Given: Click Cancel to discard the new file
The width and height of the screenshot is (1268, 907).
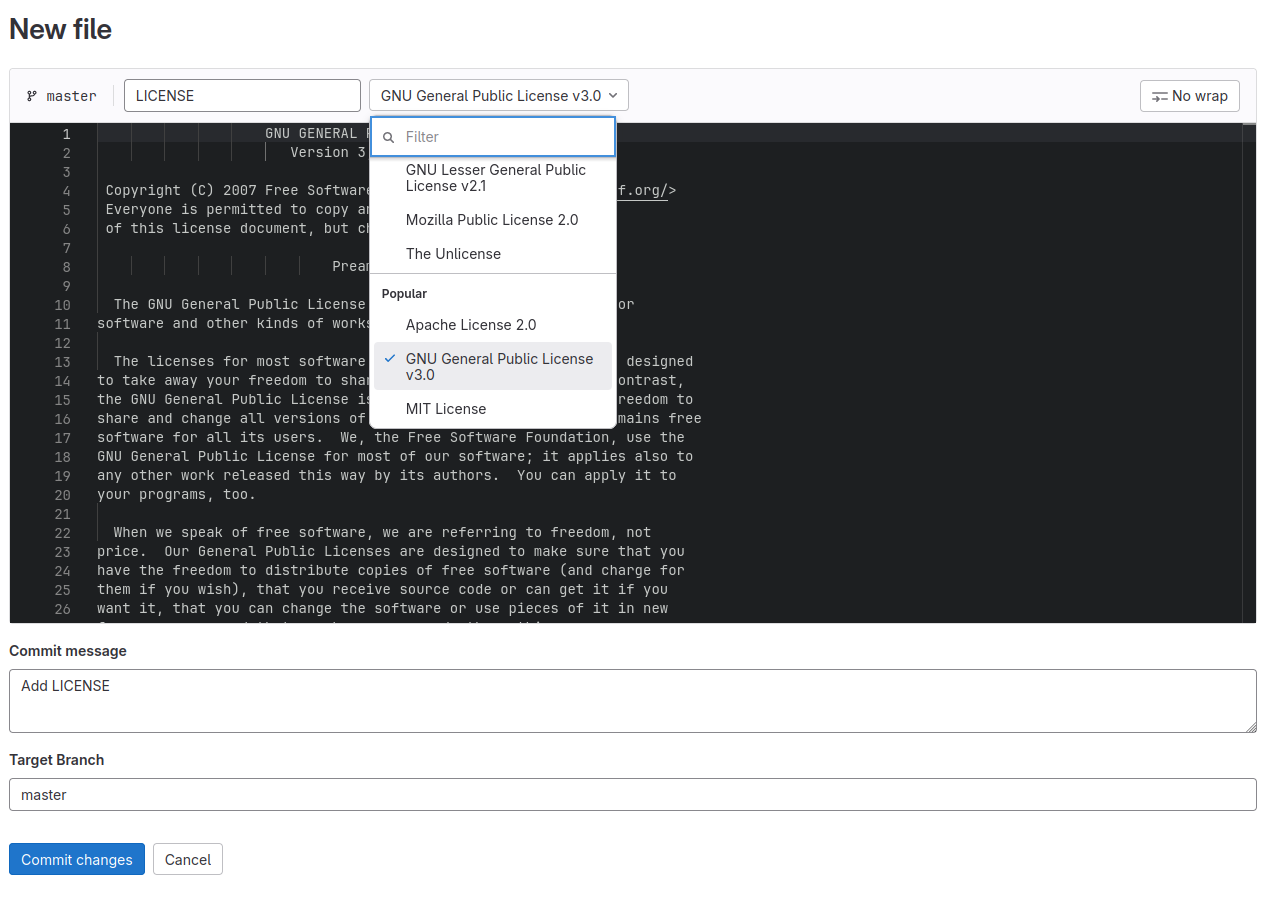Looking at the screenshot, I should click(187, 859).
